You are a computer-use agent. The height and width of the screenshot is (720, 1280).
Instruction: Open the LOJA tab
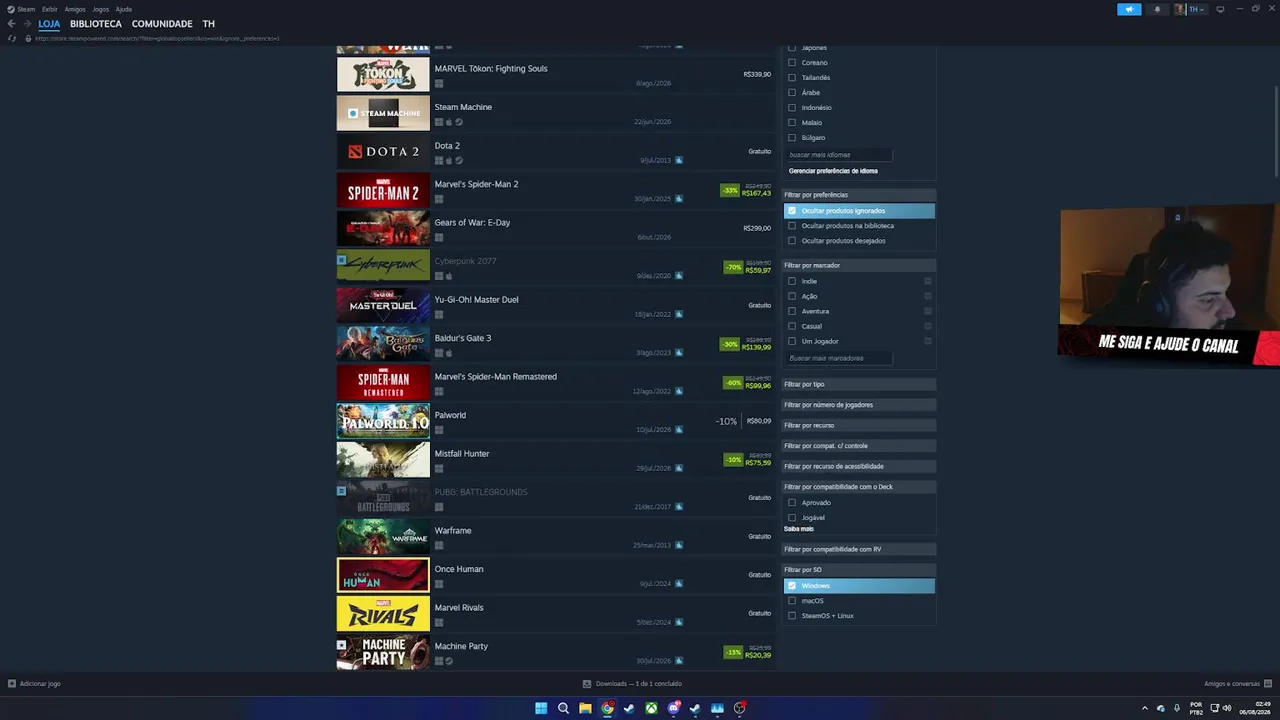[x=49, y=24]
